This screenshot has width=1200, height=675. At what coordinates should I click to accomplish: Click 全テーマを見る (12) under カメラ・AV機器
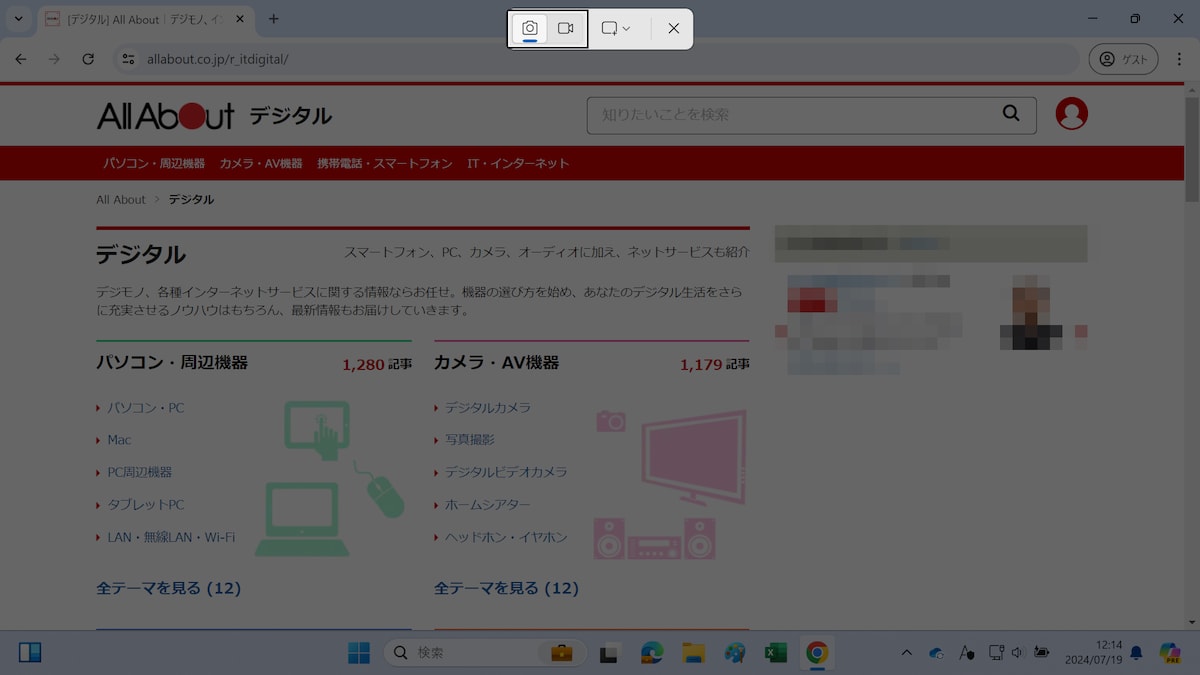click(x=506, y=588)
